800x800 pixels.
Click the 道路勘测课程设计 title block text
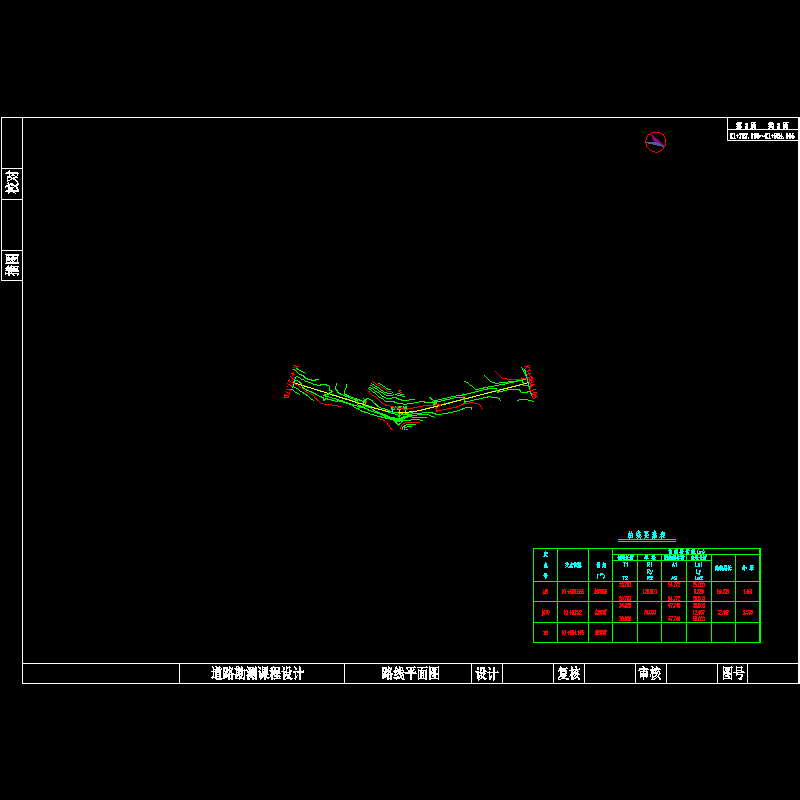258,674
